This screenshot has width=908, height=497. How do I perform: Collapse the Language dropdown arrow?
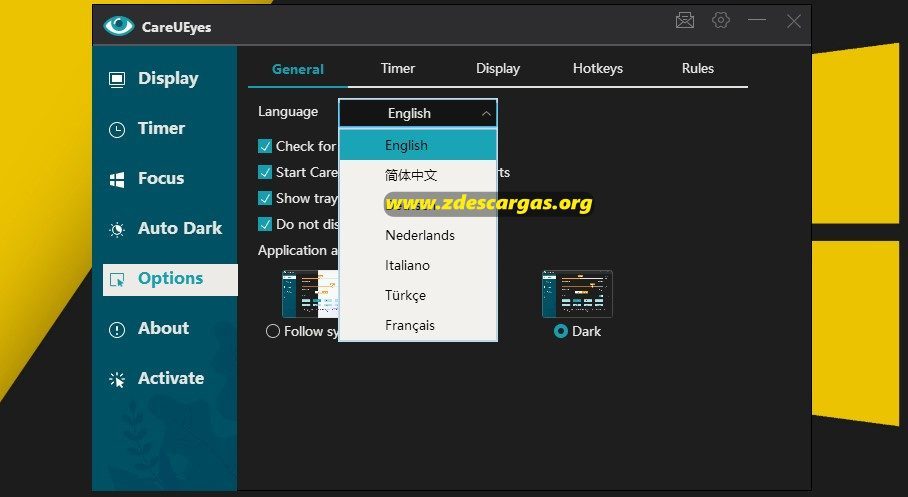coord(486,114)
